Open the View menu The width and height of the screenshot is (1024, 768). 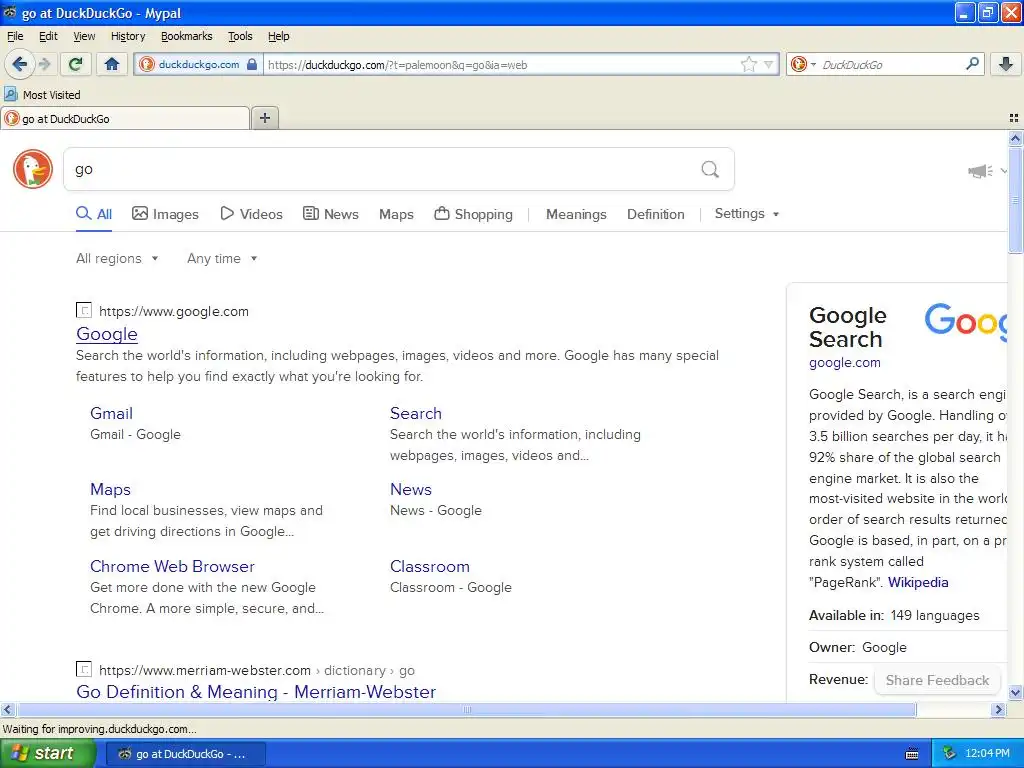click(84, 36)
